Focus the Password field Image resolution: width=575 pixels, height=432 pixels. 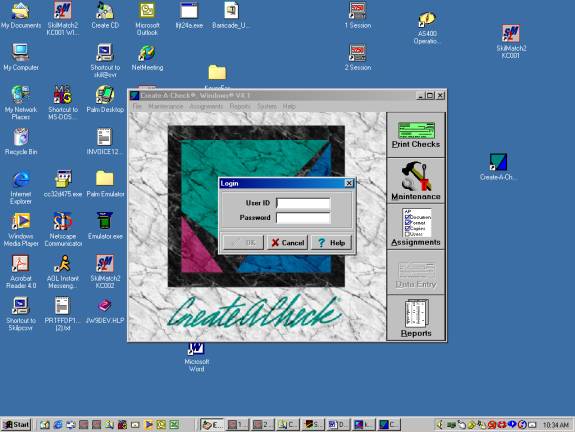pyautogui.click(x=303, y=218)
